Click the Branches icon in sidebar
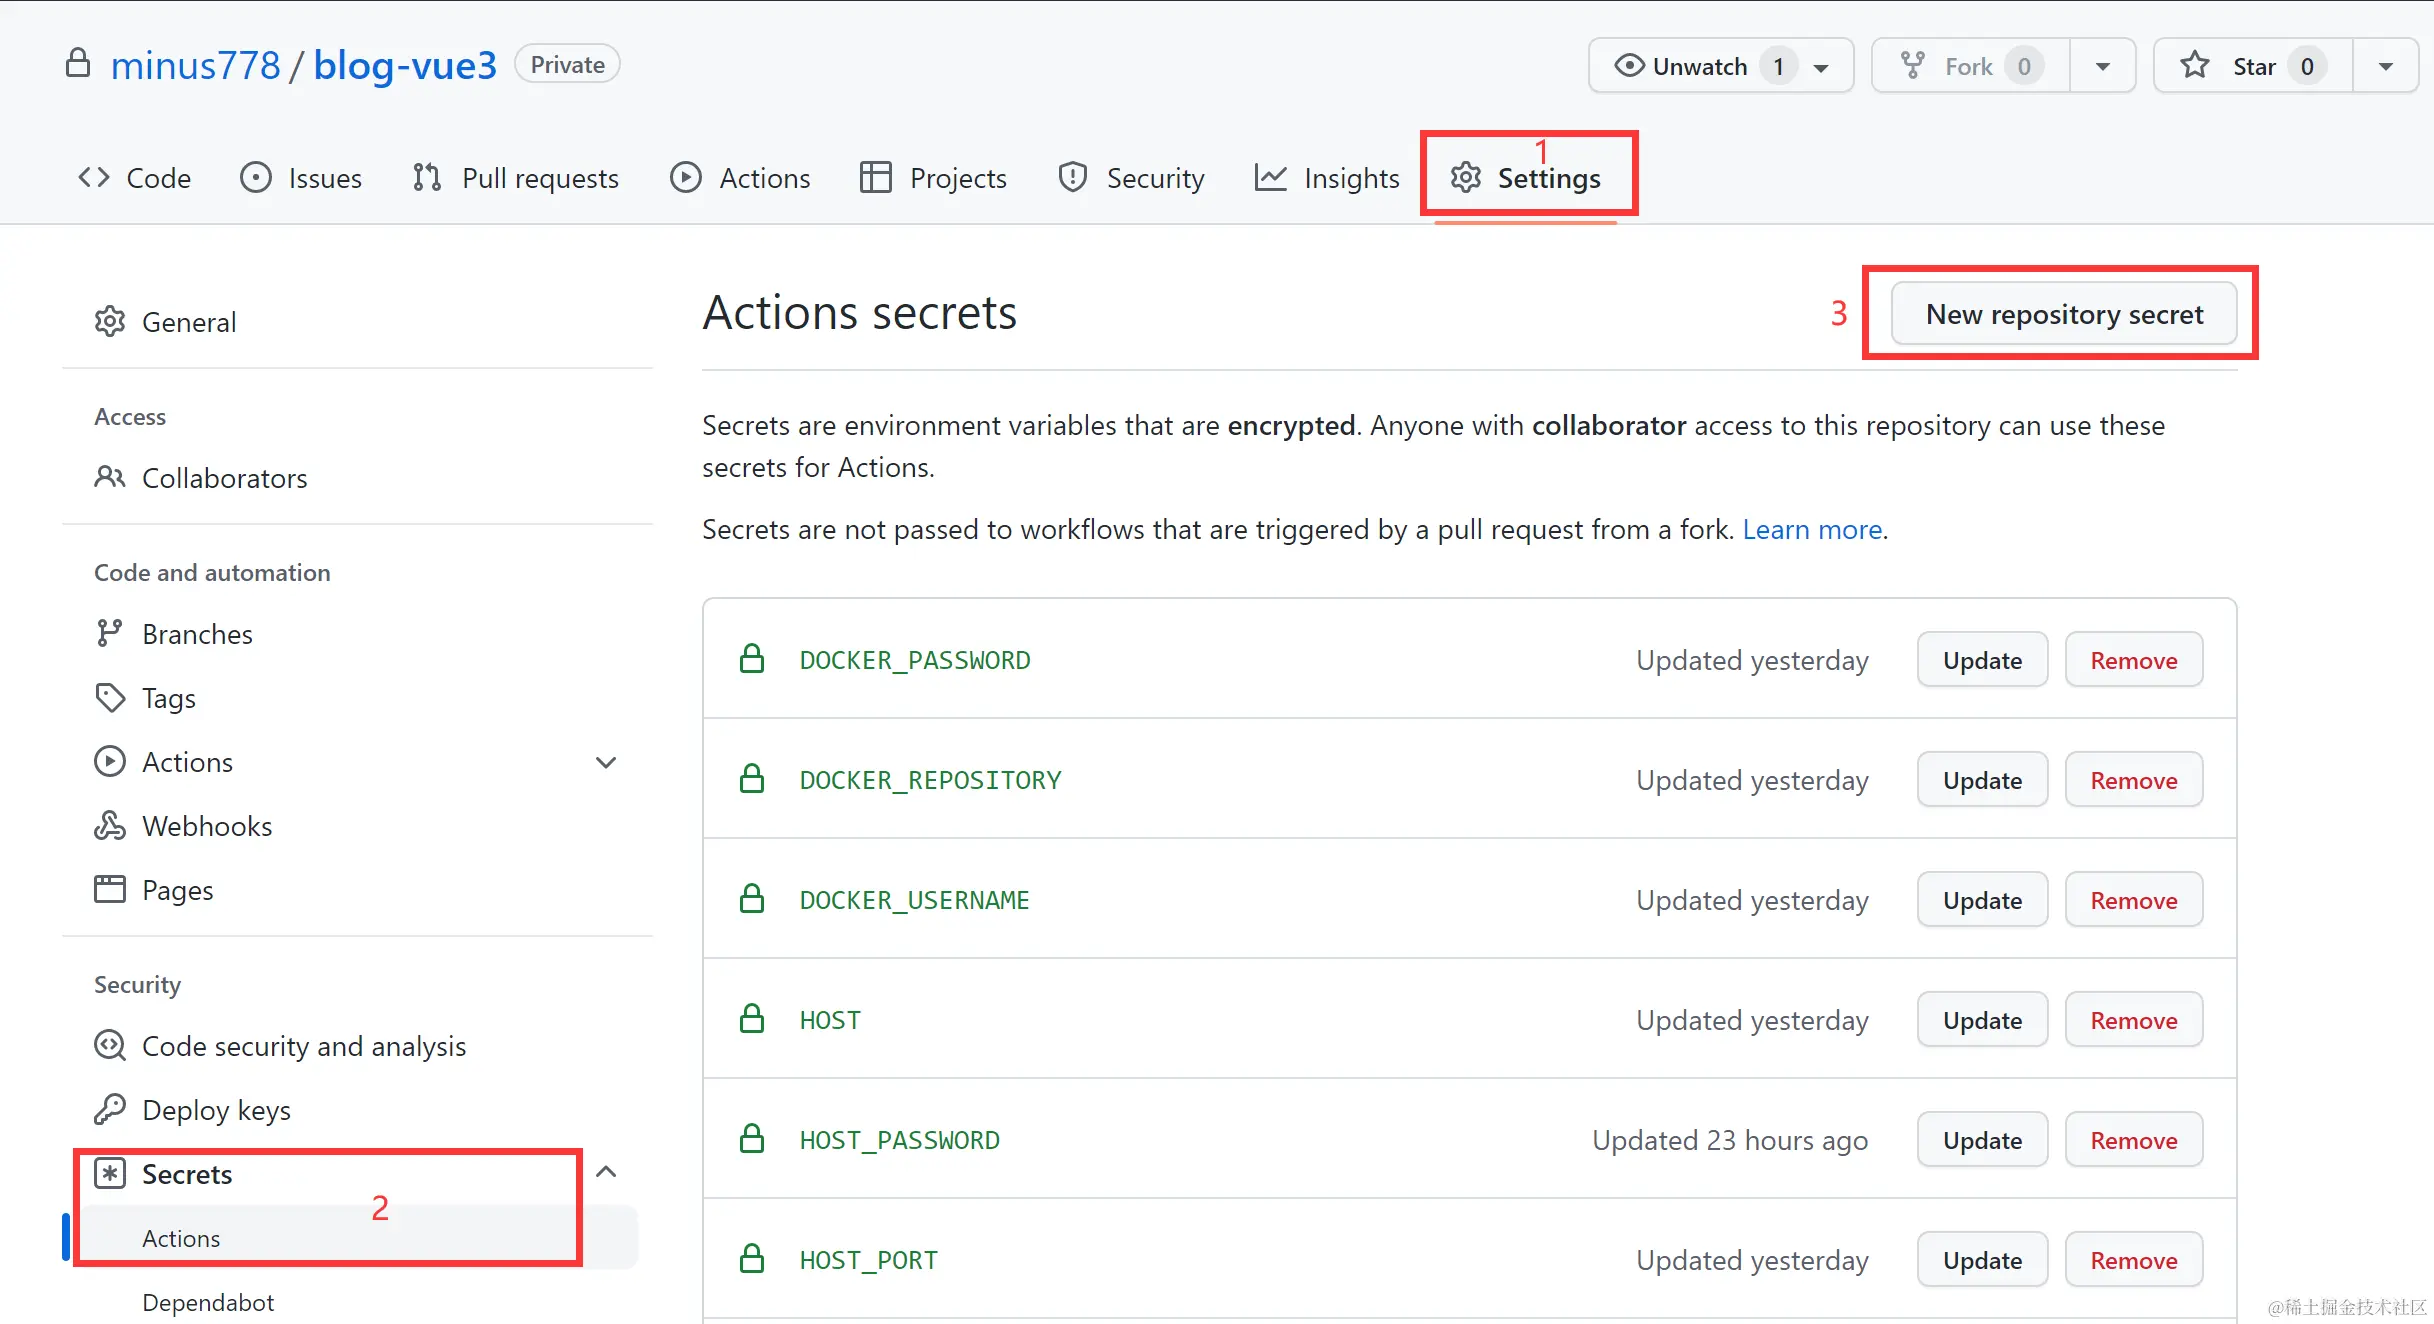 109,634
